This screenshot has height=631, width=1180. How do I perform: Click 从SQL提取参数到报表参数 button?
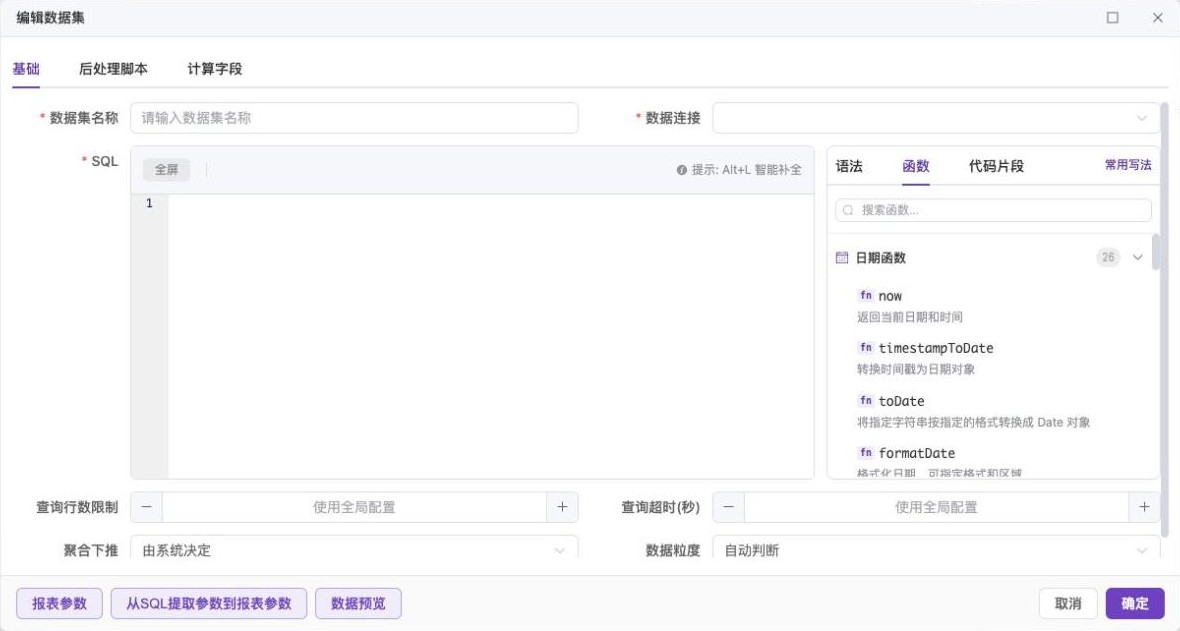point(208,603)
